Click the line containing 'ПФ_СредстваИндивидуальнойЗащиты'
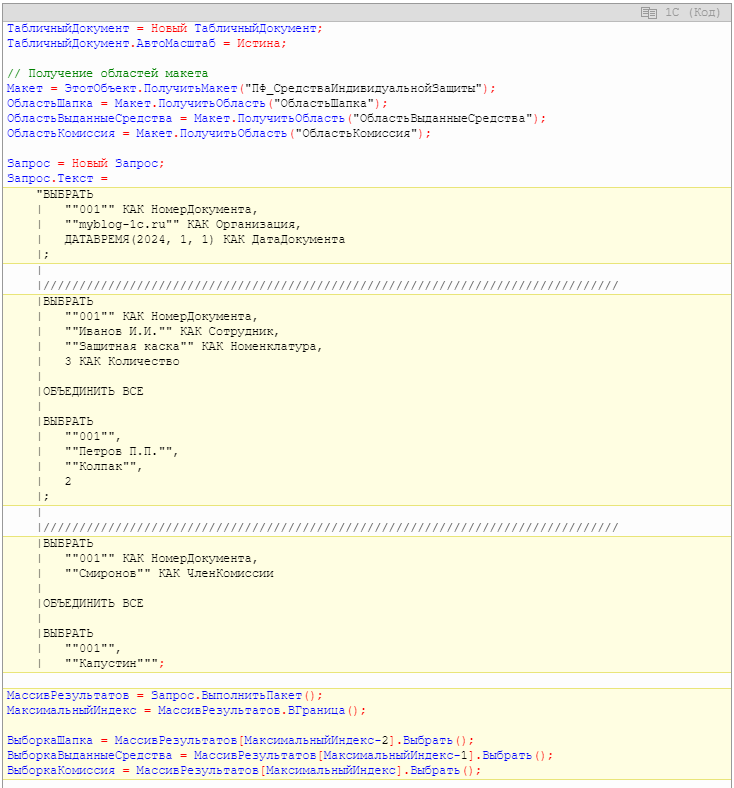 tap(251, 88)
